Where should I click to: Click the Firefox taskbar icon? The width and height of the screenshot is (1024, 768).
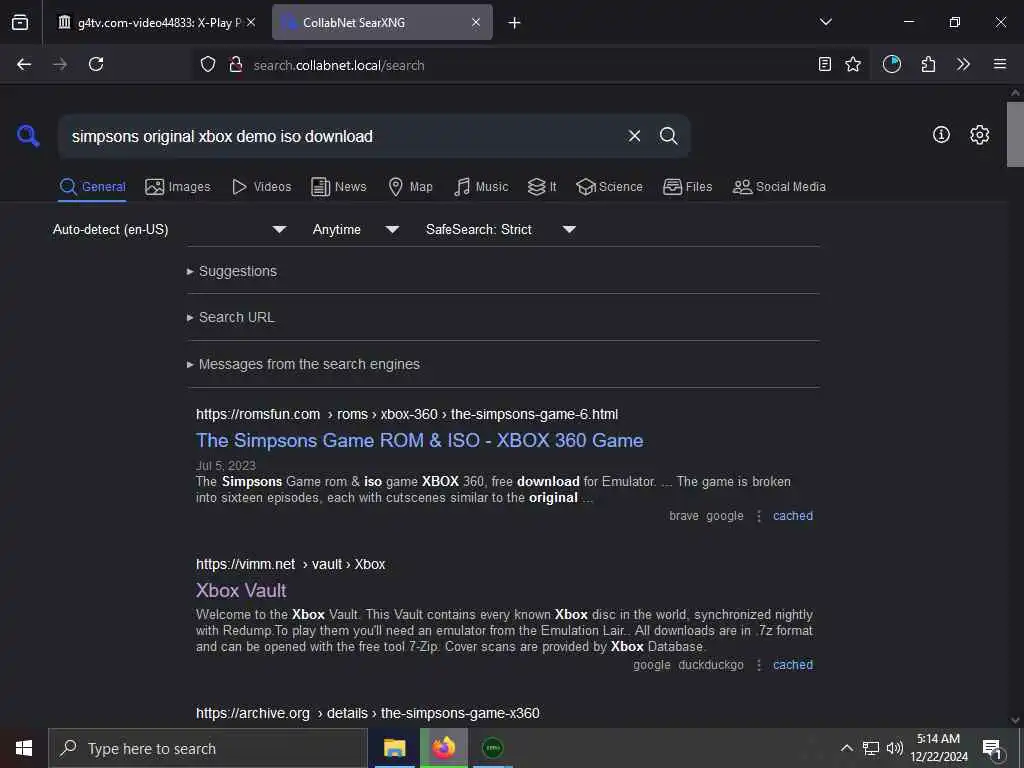click(443, 748)
